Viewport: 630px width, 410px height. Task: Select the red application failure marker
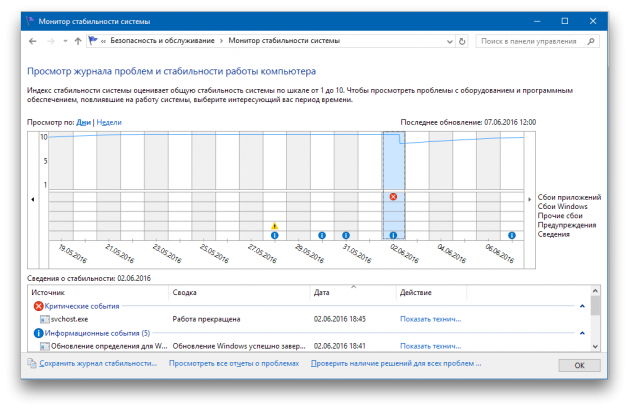tap(393, 197)
